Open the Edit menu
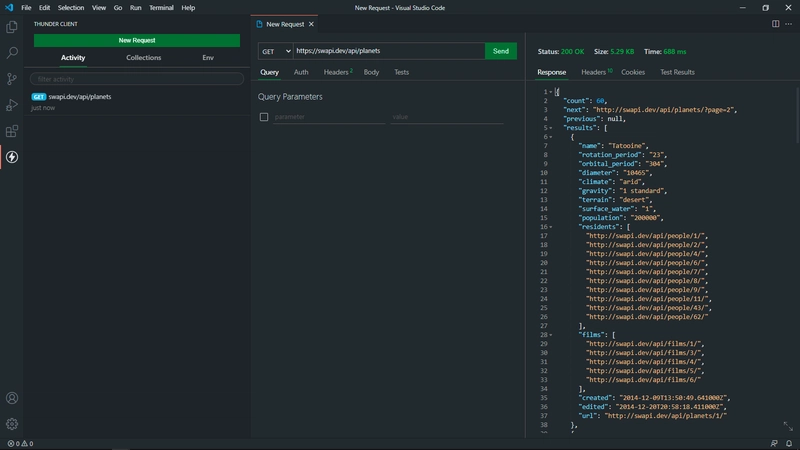The height and width of the screenshot is (450, 800). [44, 8]
